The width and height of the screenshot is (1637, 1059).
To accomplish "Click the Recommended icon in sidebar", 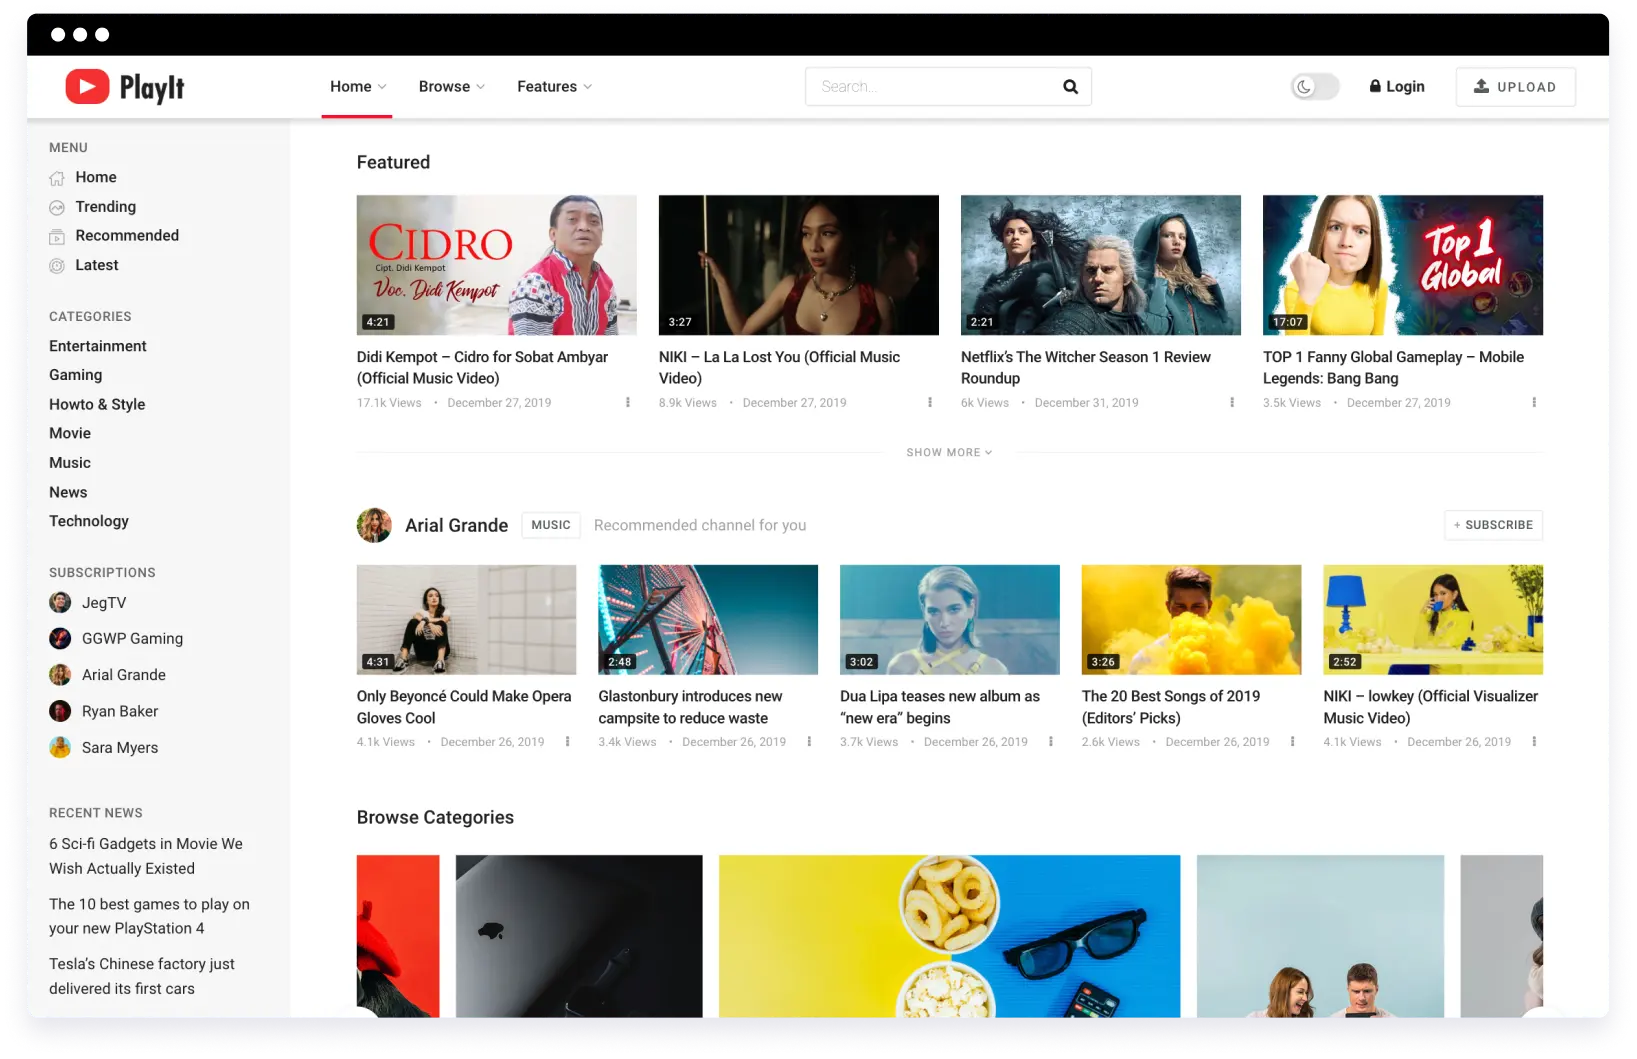I will tap(57, 236).
